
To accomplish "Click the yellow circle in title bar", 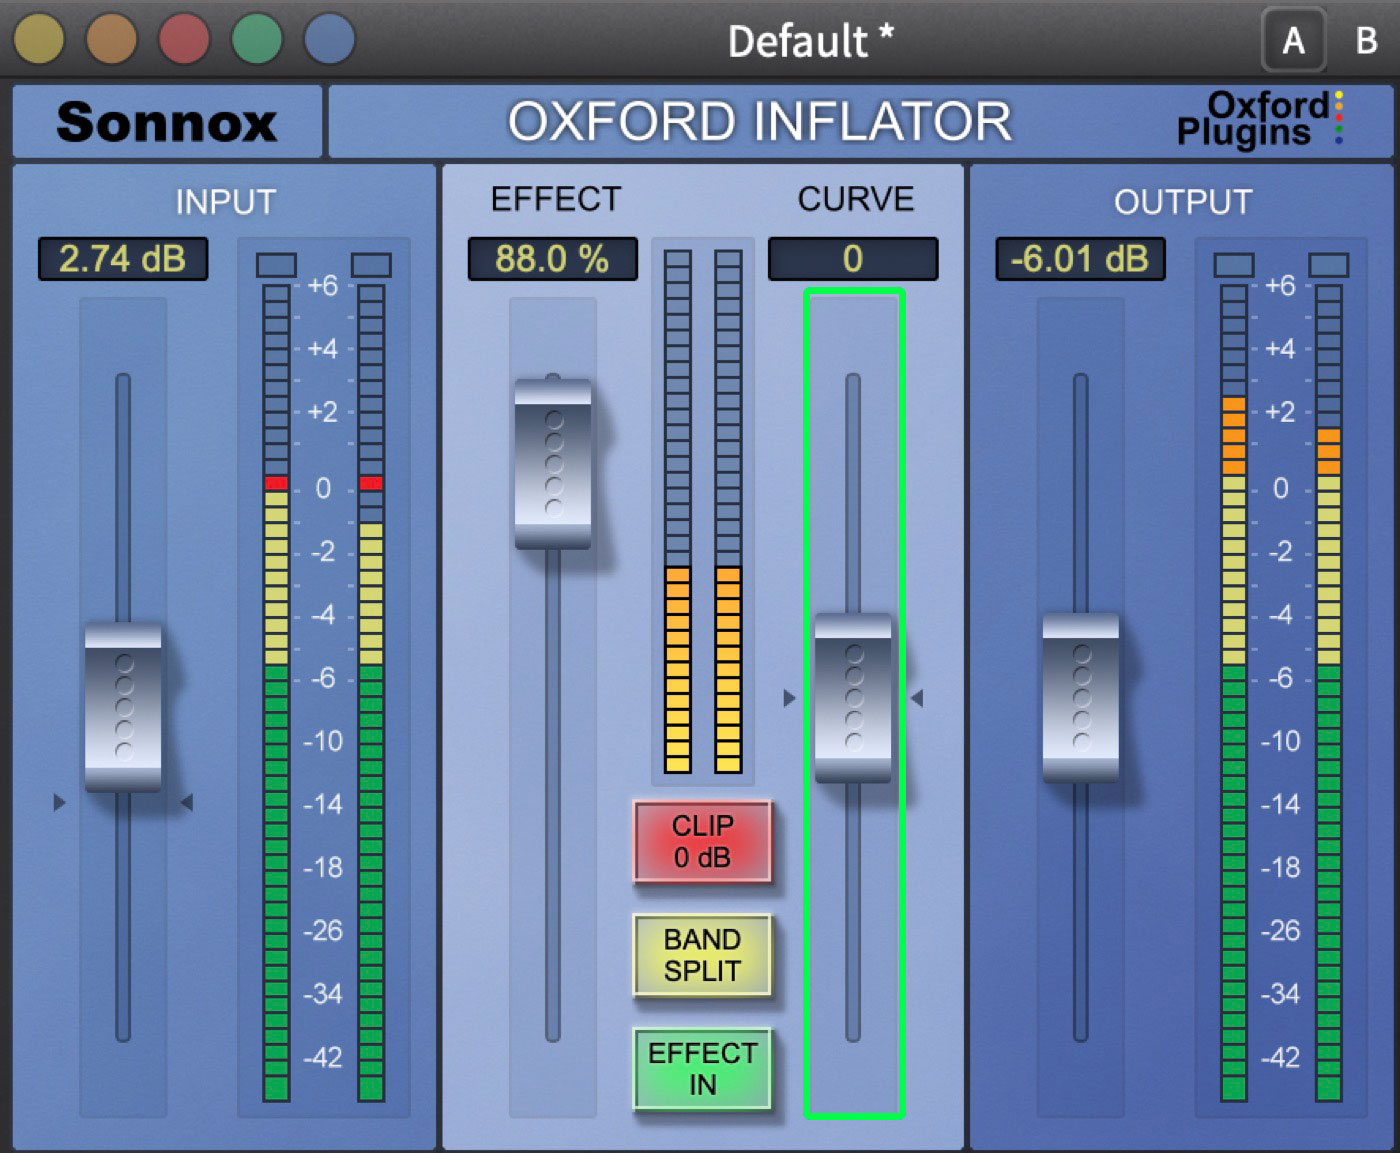I will pyautogui.click(x=39, y=39).
